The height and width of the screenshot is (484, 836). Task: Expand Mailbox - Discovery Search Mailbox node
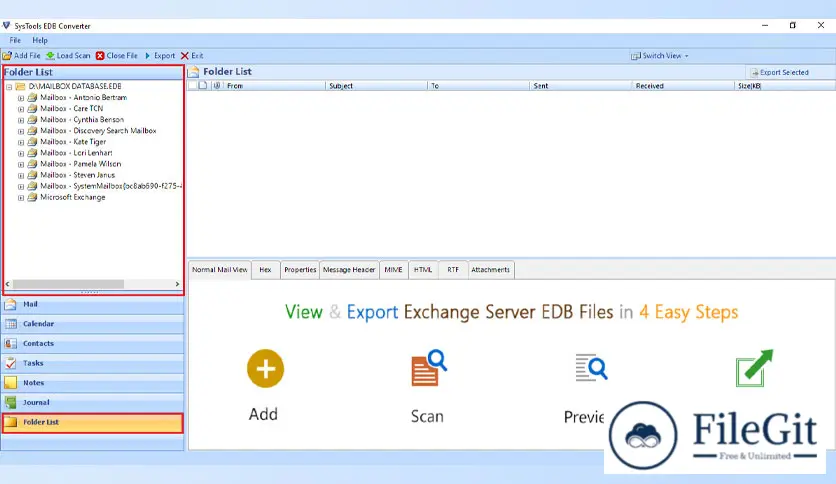(21, 131)
